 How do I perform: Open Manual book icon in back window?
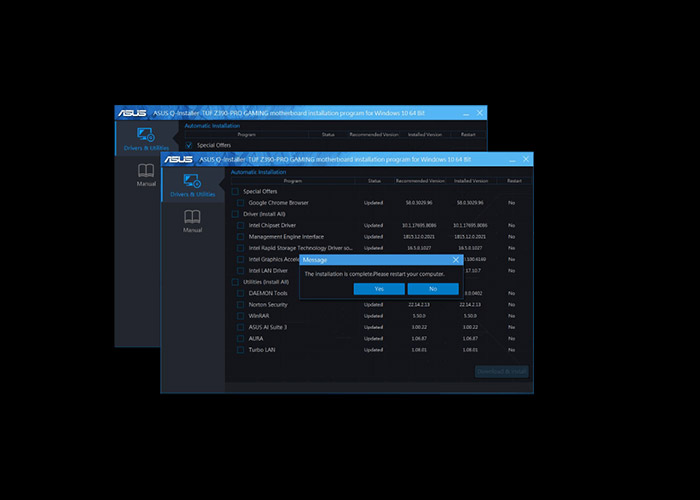tap(146, 171)
